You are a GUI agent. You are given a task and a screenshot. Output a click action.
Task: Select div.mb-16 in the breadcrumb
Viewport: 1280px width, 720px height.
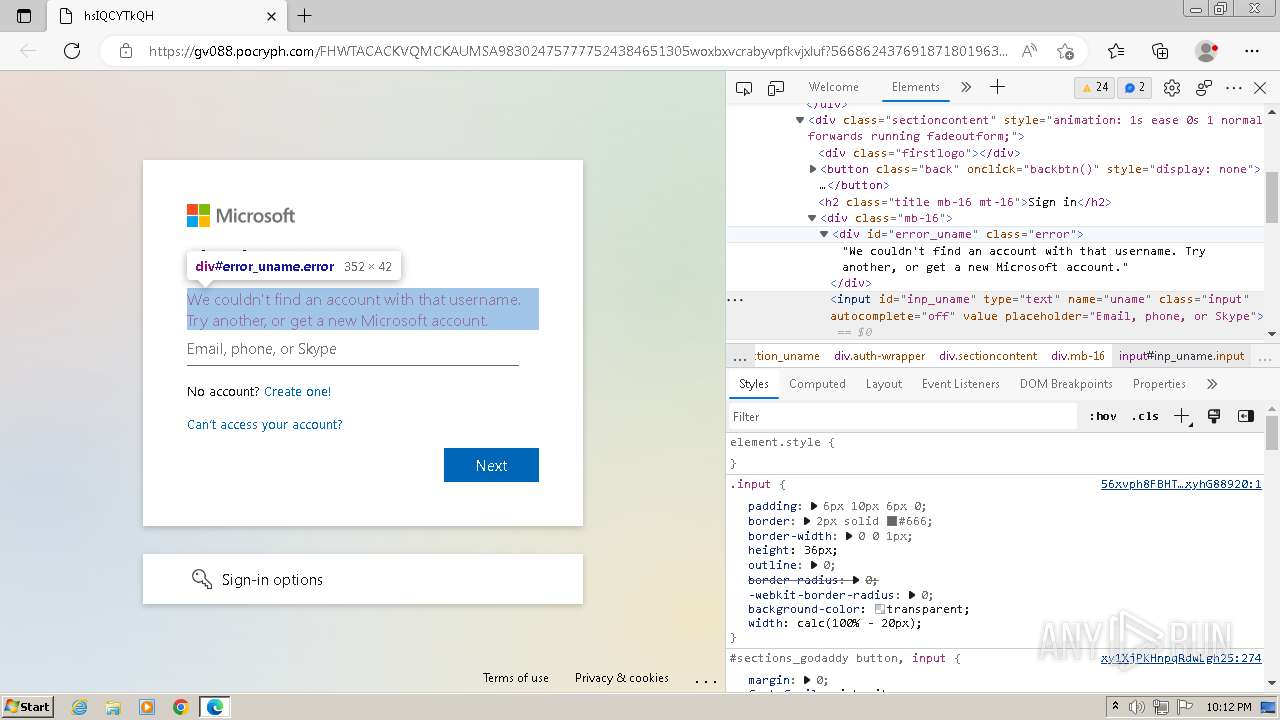click(1078, 356)
